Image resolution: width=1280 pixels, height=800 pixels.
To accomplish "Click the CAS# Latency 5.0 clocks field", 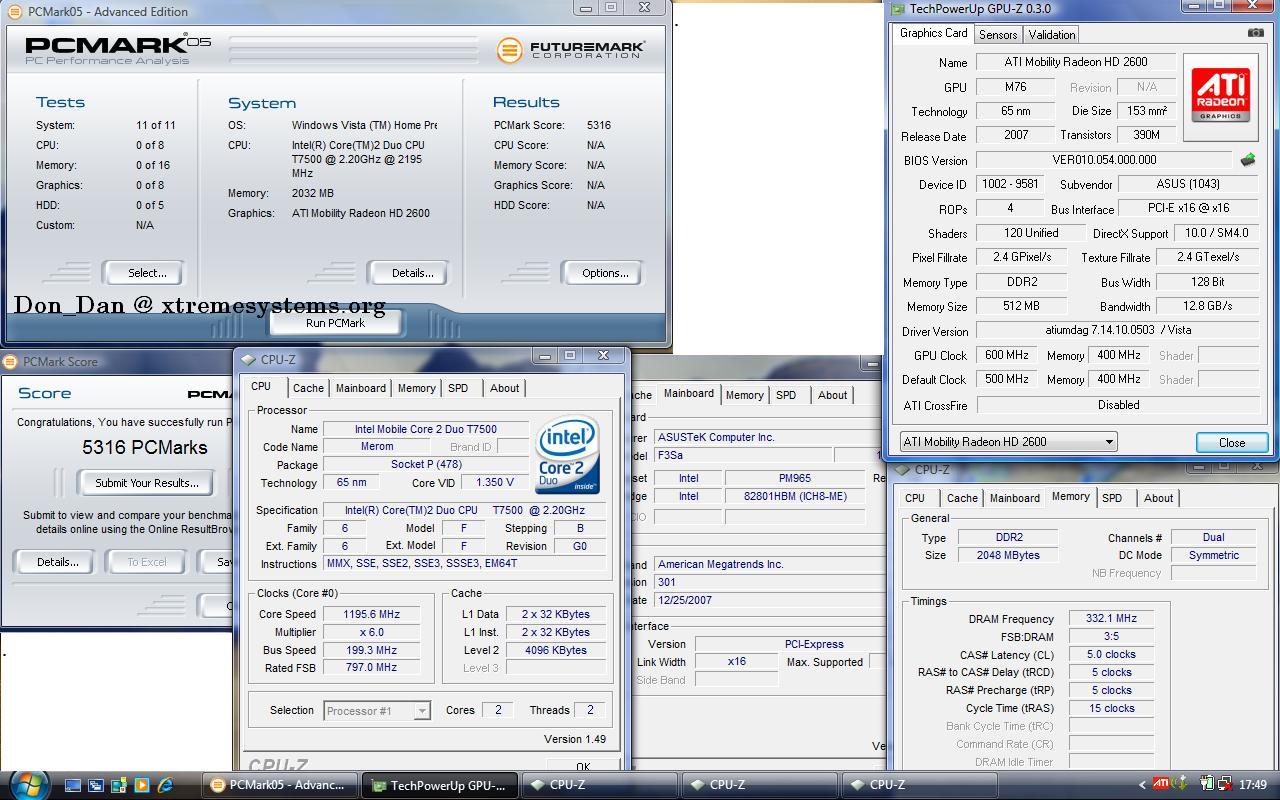I will 1111,655.
